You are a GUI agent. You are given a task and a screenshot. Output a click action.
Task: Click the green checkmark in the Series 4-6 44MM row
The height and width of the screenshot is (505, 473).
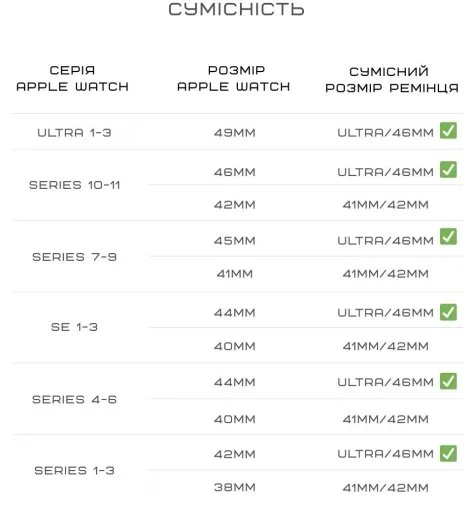(x=448, y=381)
